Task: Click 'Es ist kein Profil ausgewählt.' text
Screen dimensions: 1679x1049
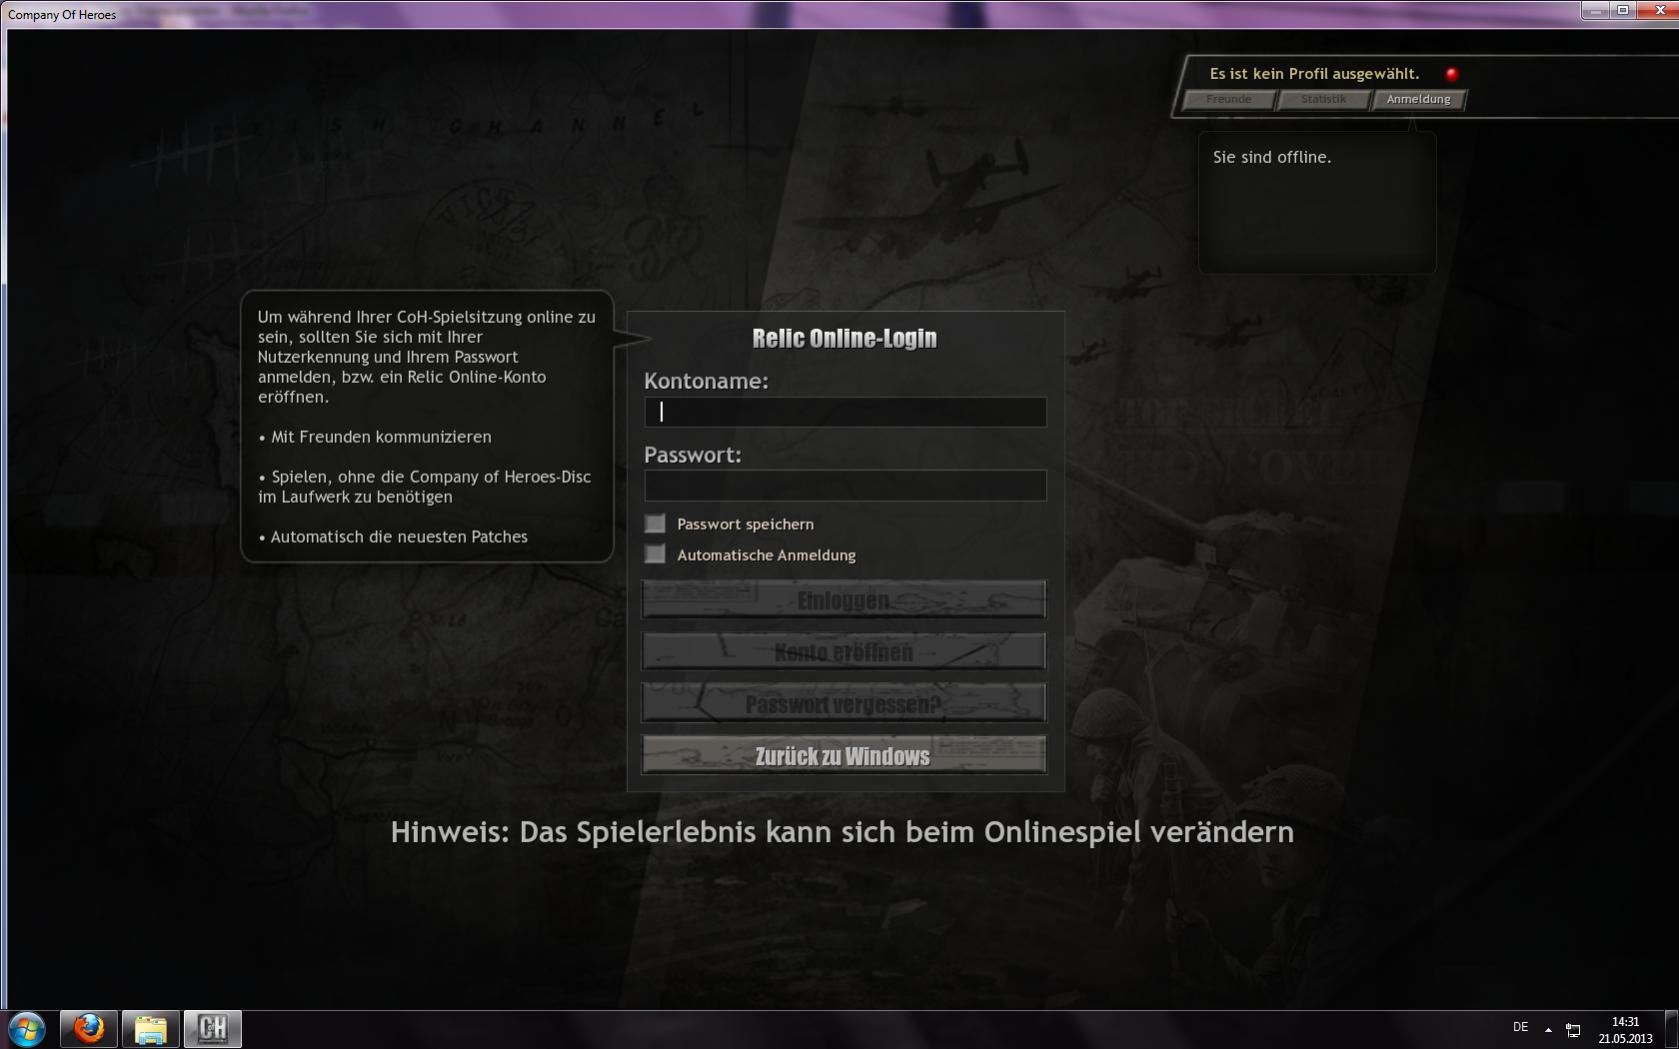Action: click(1314, 73)
